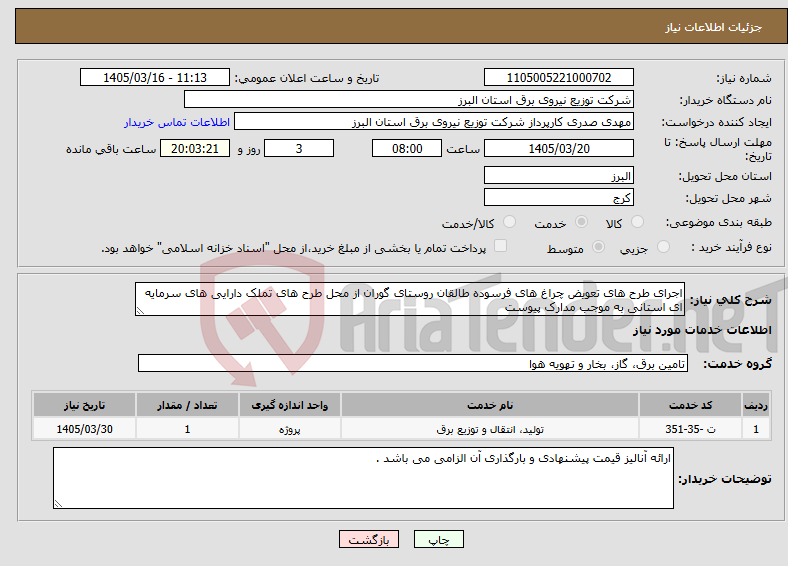Select the جزیی purchase type radio

pos(663,247)
